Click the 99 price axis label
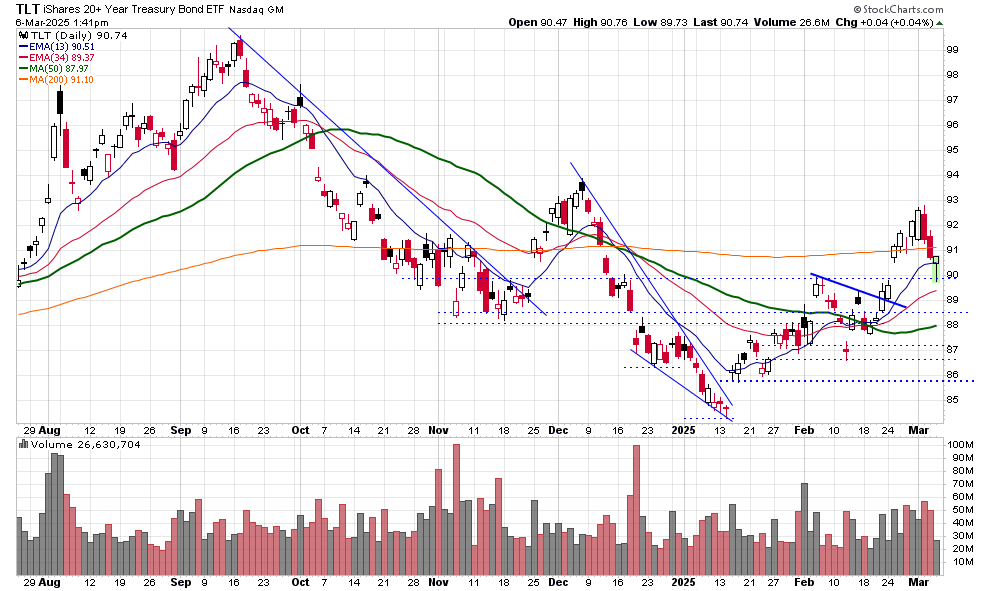This screenshot has height=591, width=990. coord(952,50)
